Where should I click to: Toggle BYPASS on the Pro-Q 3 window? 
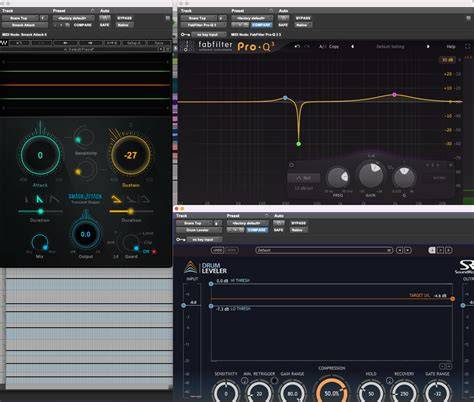click(303, 18)
